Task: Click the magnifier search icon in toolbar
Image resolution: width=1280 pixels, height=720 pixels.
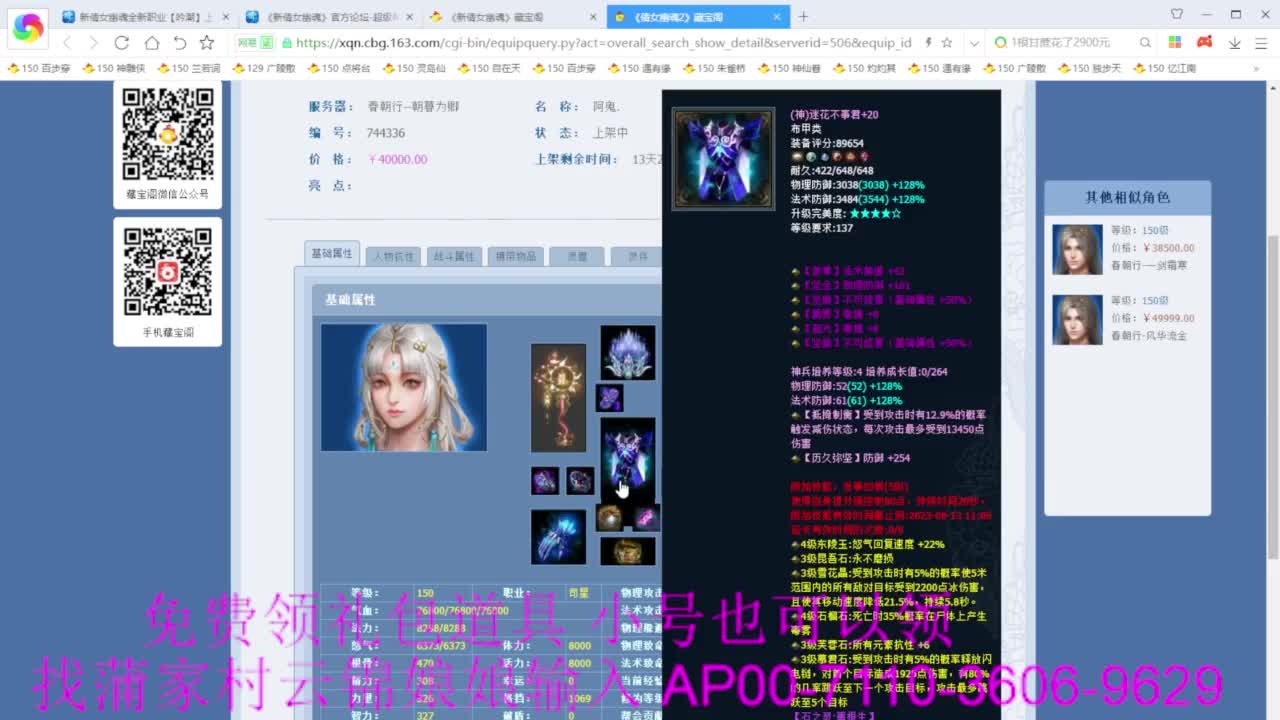Action: point(1145,44)
